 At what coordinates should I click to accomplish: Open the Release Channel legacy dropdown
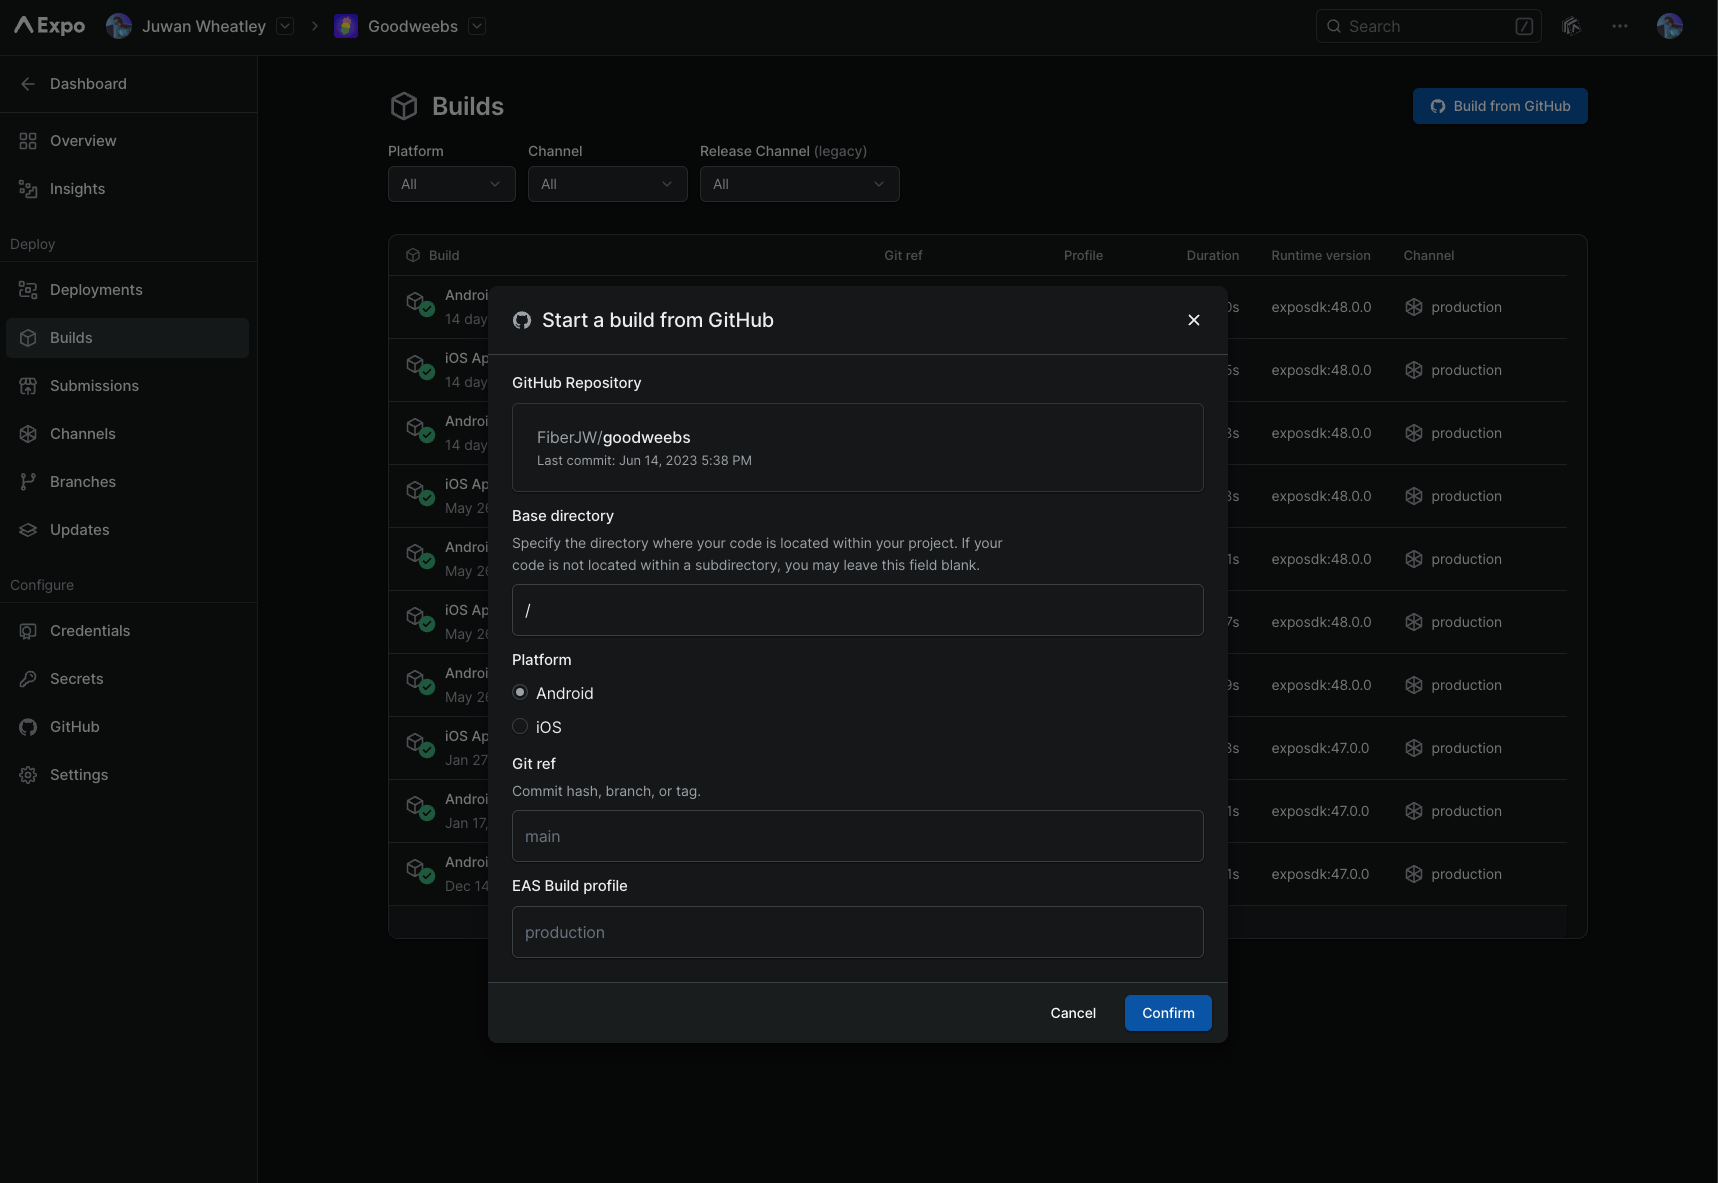point(800,184)
